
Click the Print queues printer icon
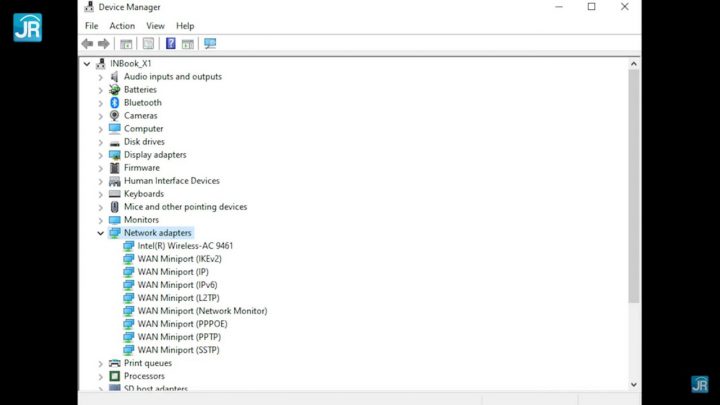[114, 363]
